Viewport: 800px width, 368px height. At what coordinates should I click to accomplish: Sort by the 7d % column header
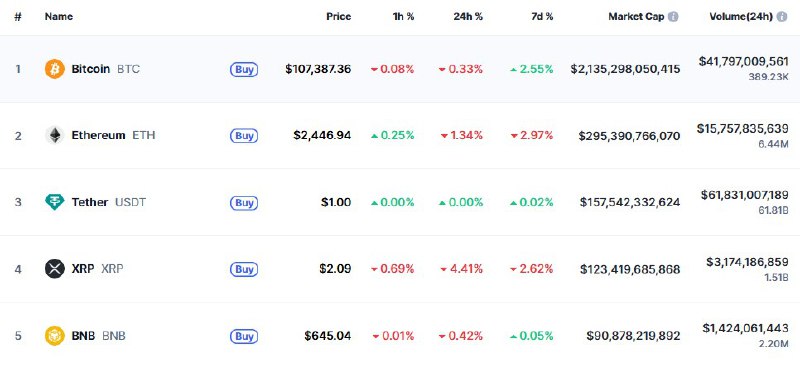[542, 16]
